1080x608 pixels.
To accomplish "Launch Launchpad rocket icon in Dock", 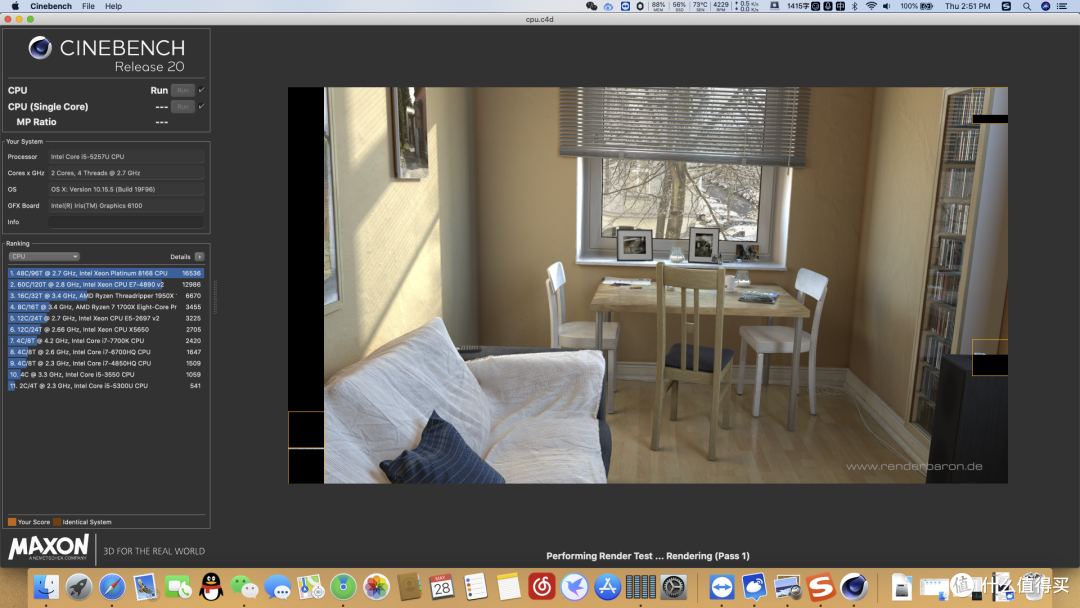I will click(x=79, y=587).
